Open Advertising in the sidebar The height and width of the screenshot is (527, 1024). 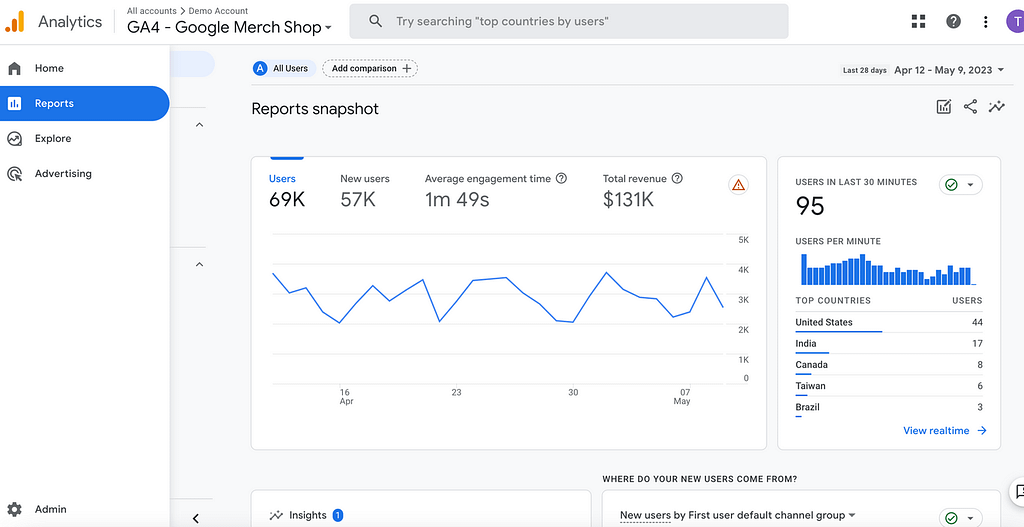pos(62,174)
